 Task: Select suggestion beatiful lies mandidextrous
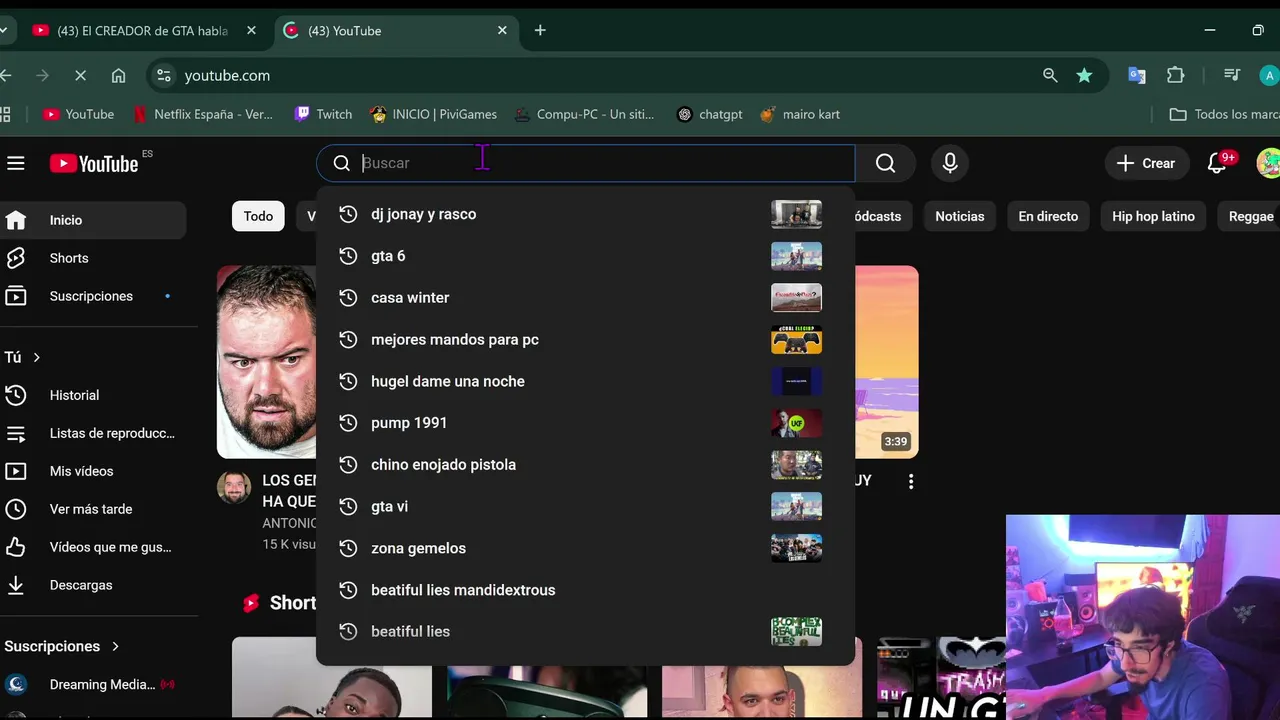click(586, 590)
